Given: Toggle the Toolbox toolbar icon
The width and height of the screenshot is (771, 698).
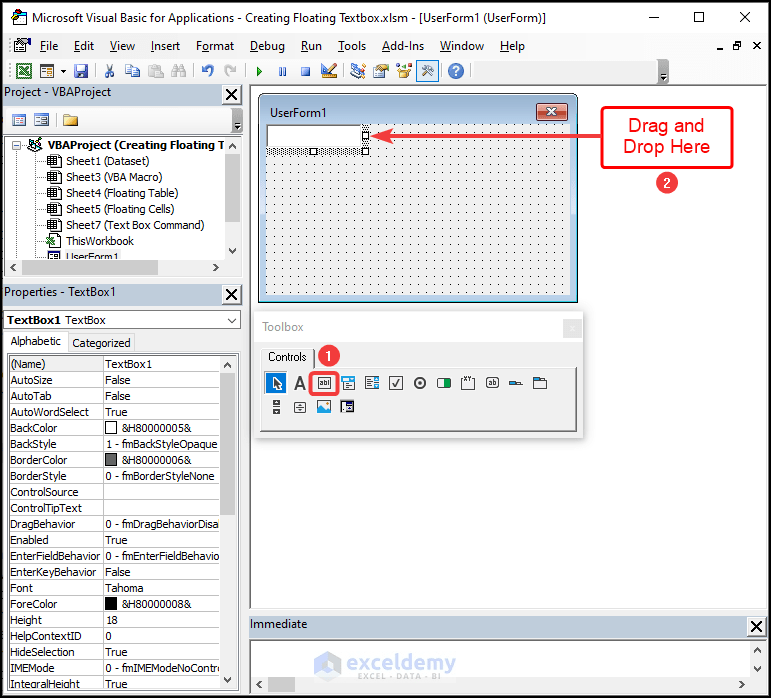Looking at the screenshot, I should click(x=427, y=71).
